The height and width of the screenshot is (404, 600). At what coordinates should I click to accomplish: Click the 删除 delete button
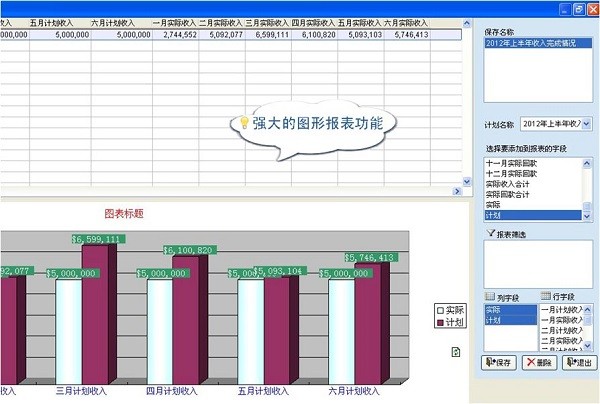click(x=539, y=362)
